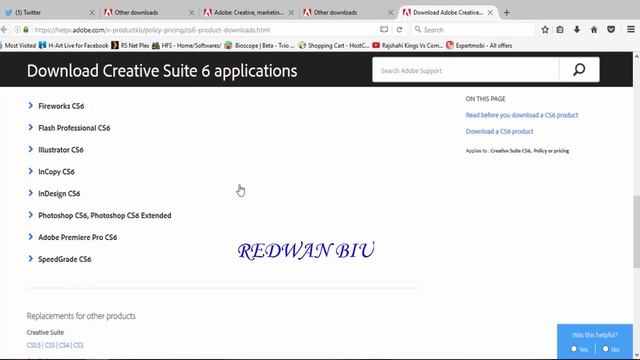Toggle reader view icon in address bar
This screenshot has width=640, height=360.
tap(384, 29)
